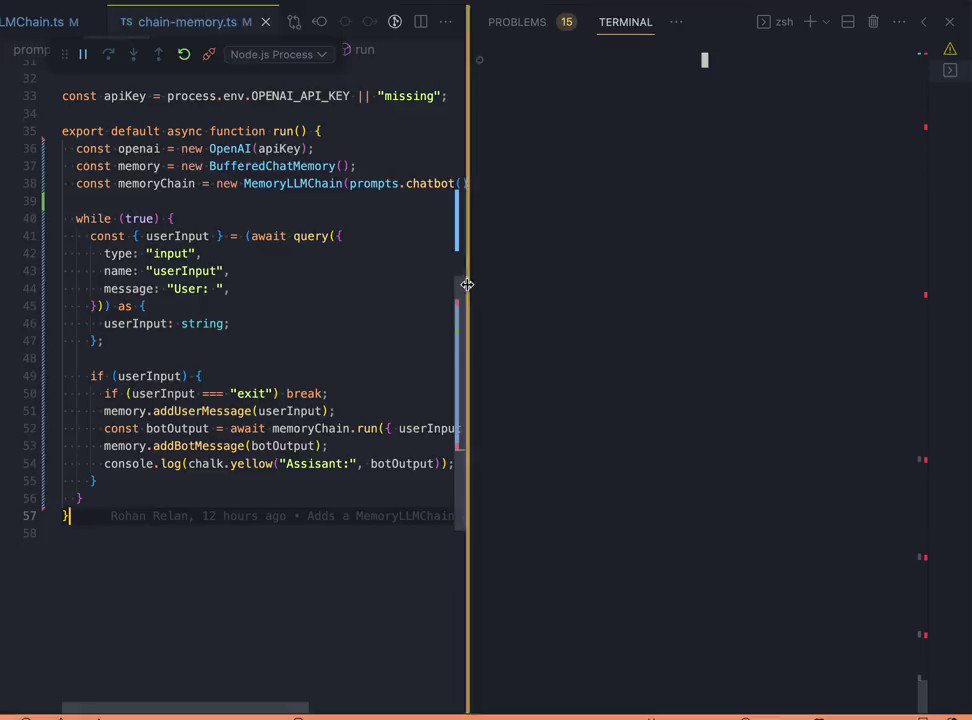This screenshot has height=720, width=972.
Task: Click the warning triangle on the zsh terminal
Action: [950, 48]
